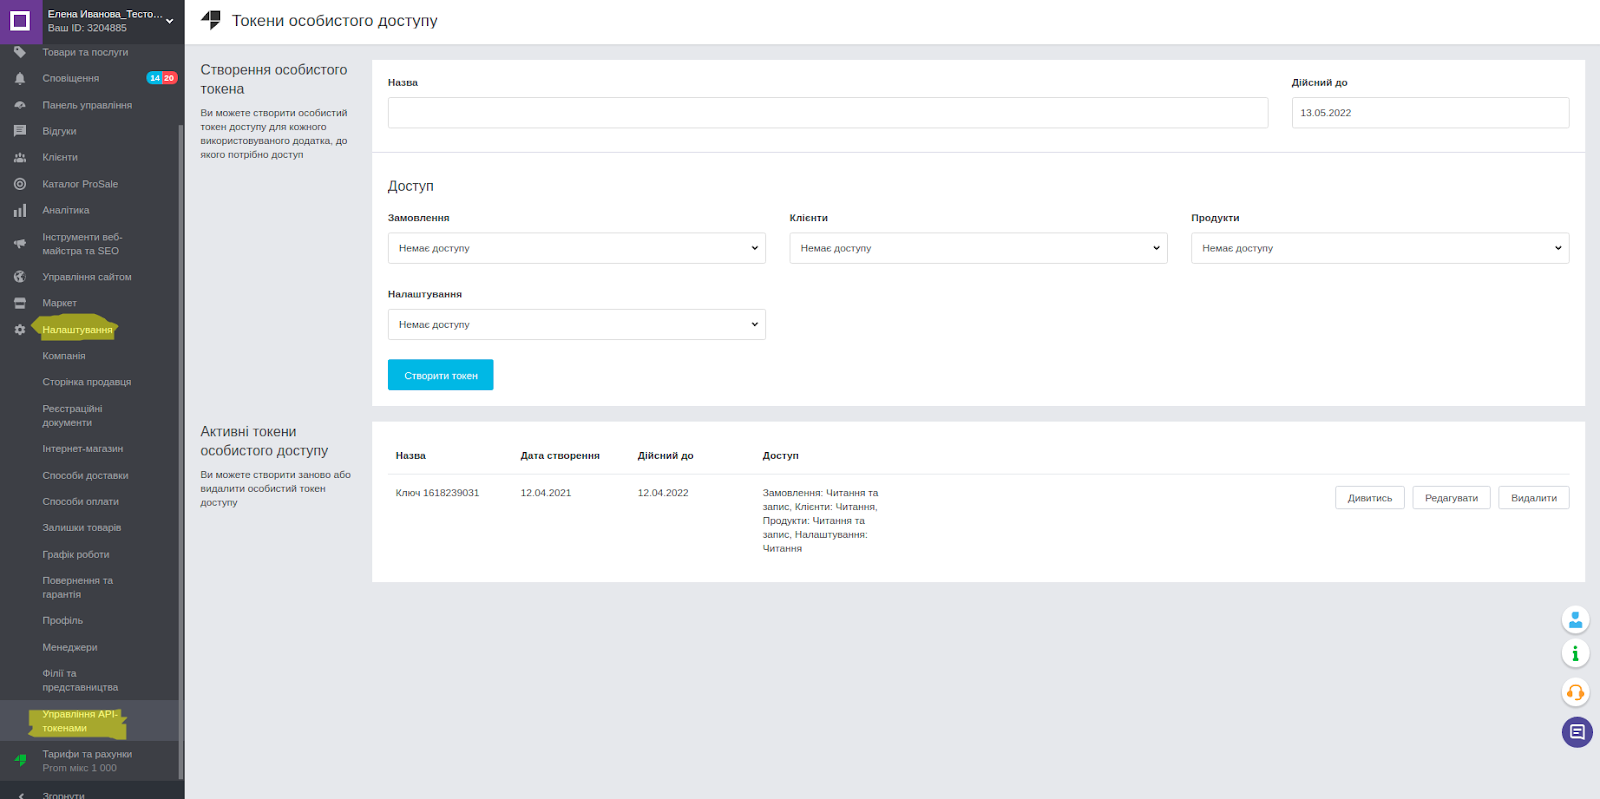The width and height of the screenshot is (1600, 799).
Task: Select the Налаштування menu item
Action: click(77, 330)
